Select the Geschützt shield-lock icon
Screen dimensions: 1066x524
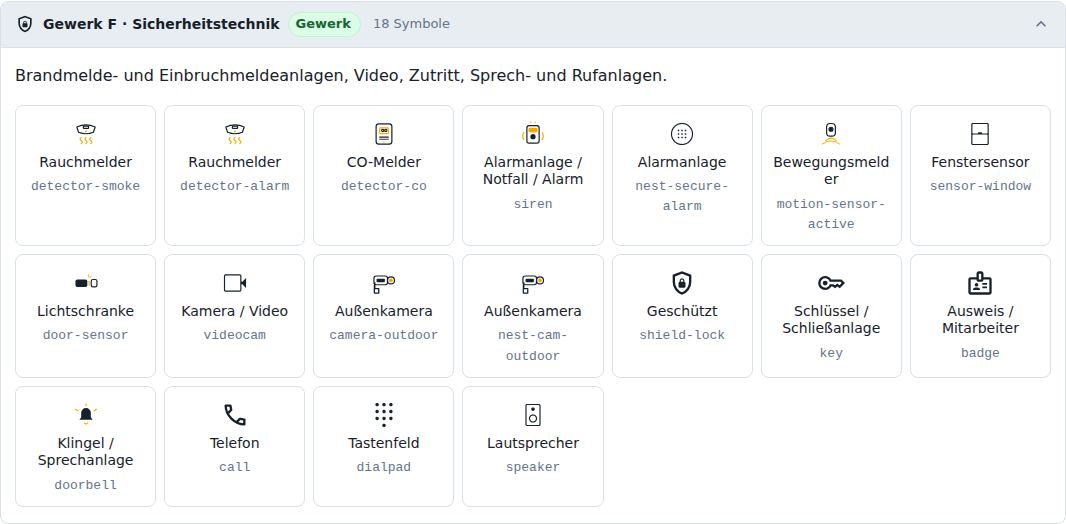(x=682, y=283)
